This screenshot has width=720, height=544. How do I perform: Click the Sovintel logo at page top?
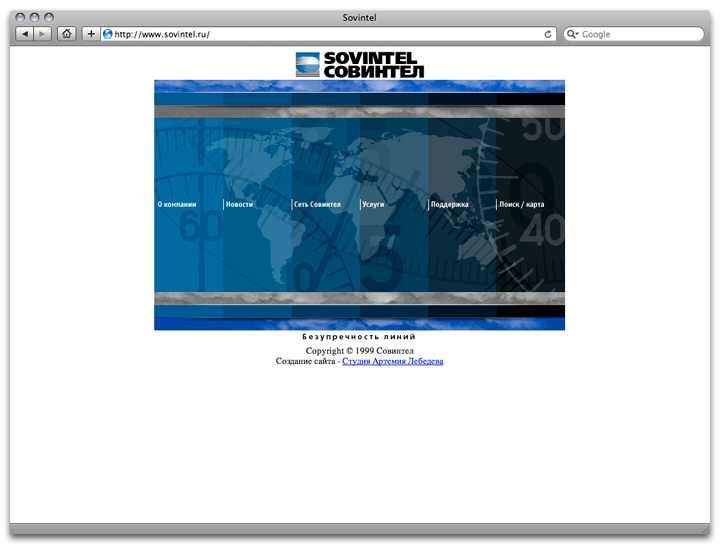point(360,64)
